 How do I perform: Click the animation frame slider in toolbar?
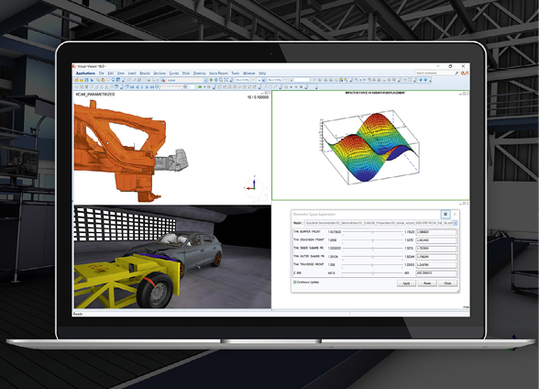tap(172, 87)
